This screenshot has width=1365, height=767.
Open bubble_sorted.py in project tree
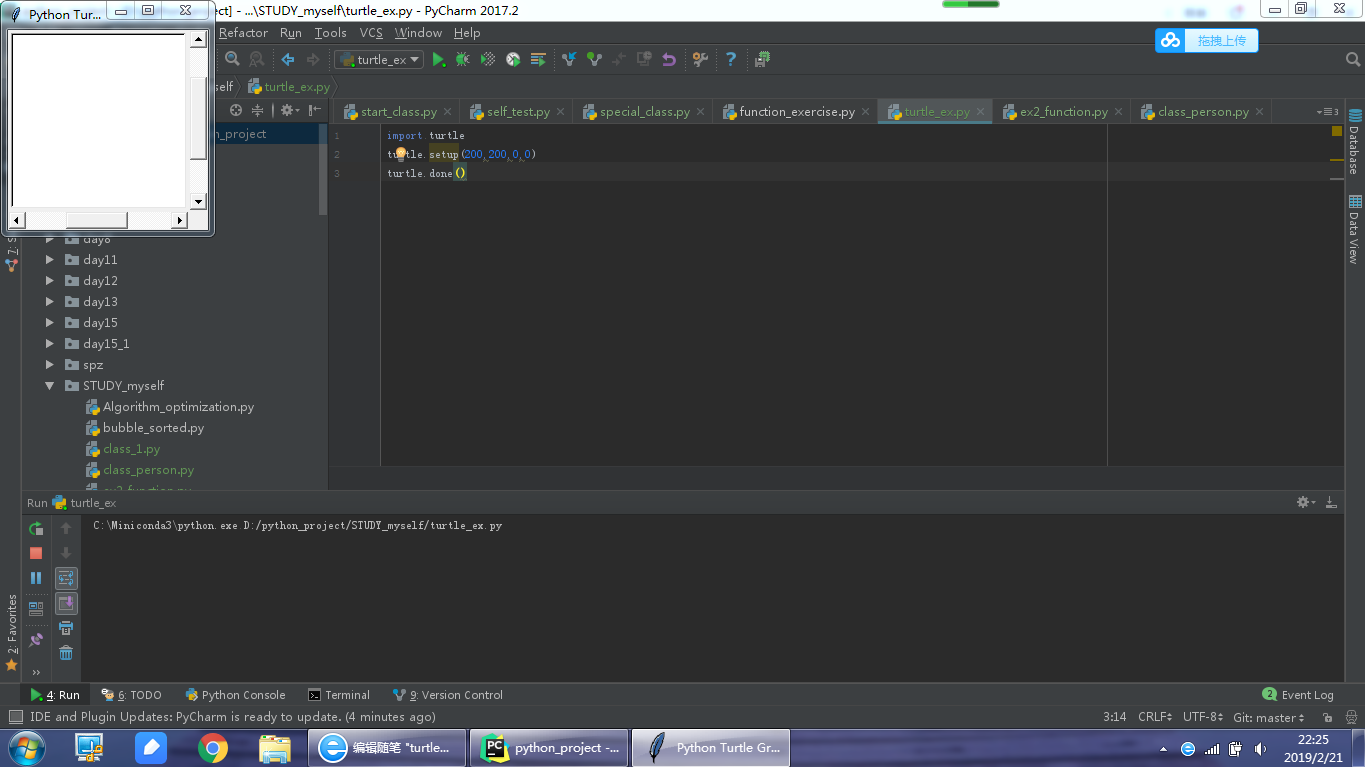point(153,428)
